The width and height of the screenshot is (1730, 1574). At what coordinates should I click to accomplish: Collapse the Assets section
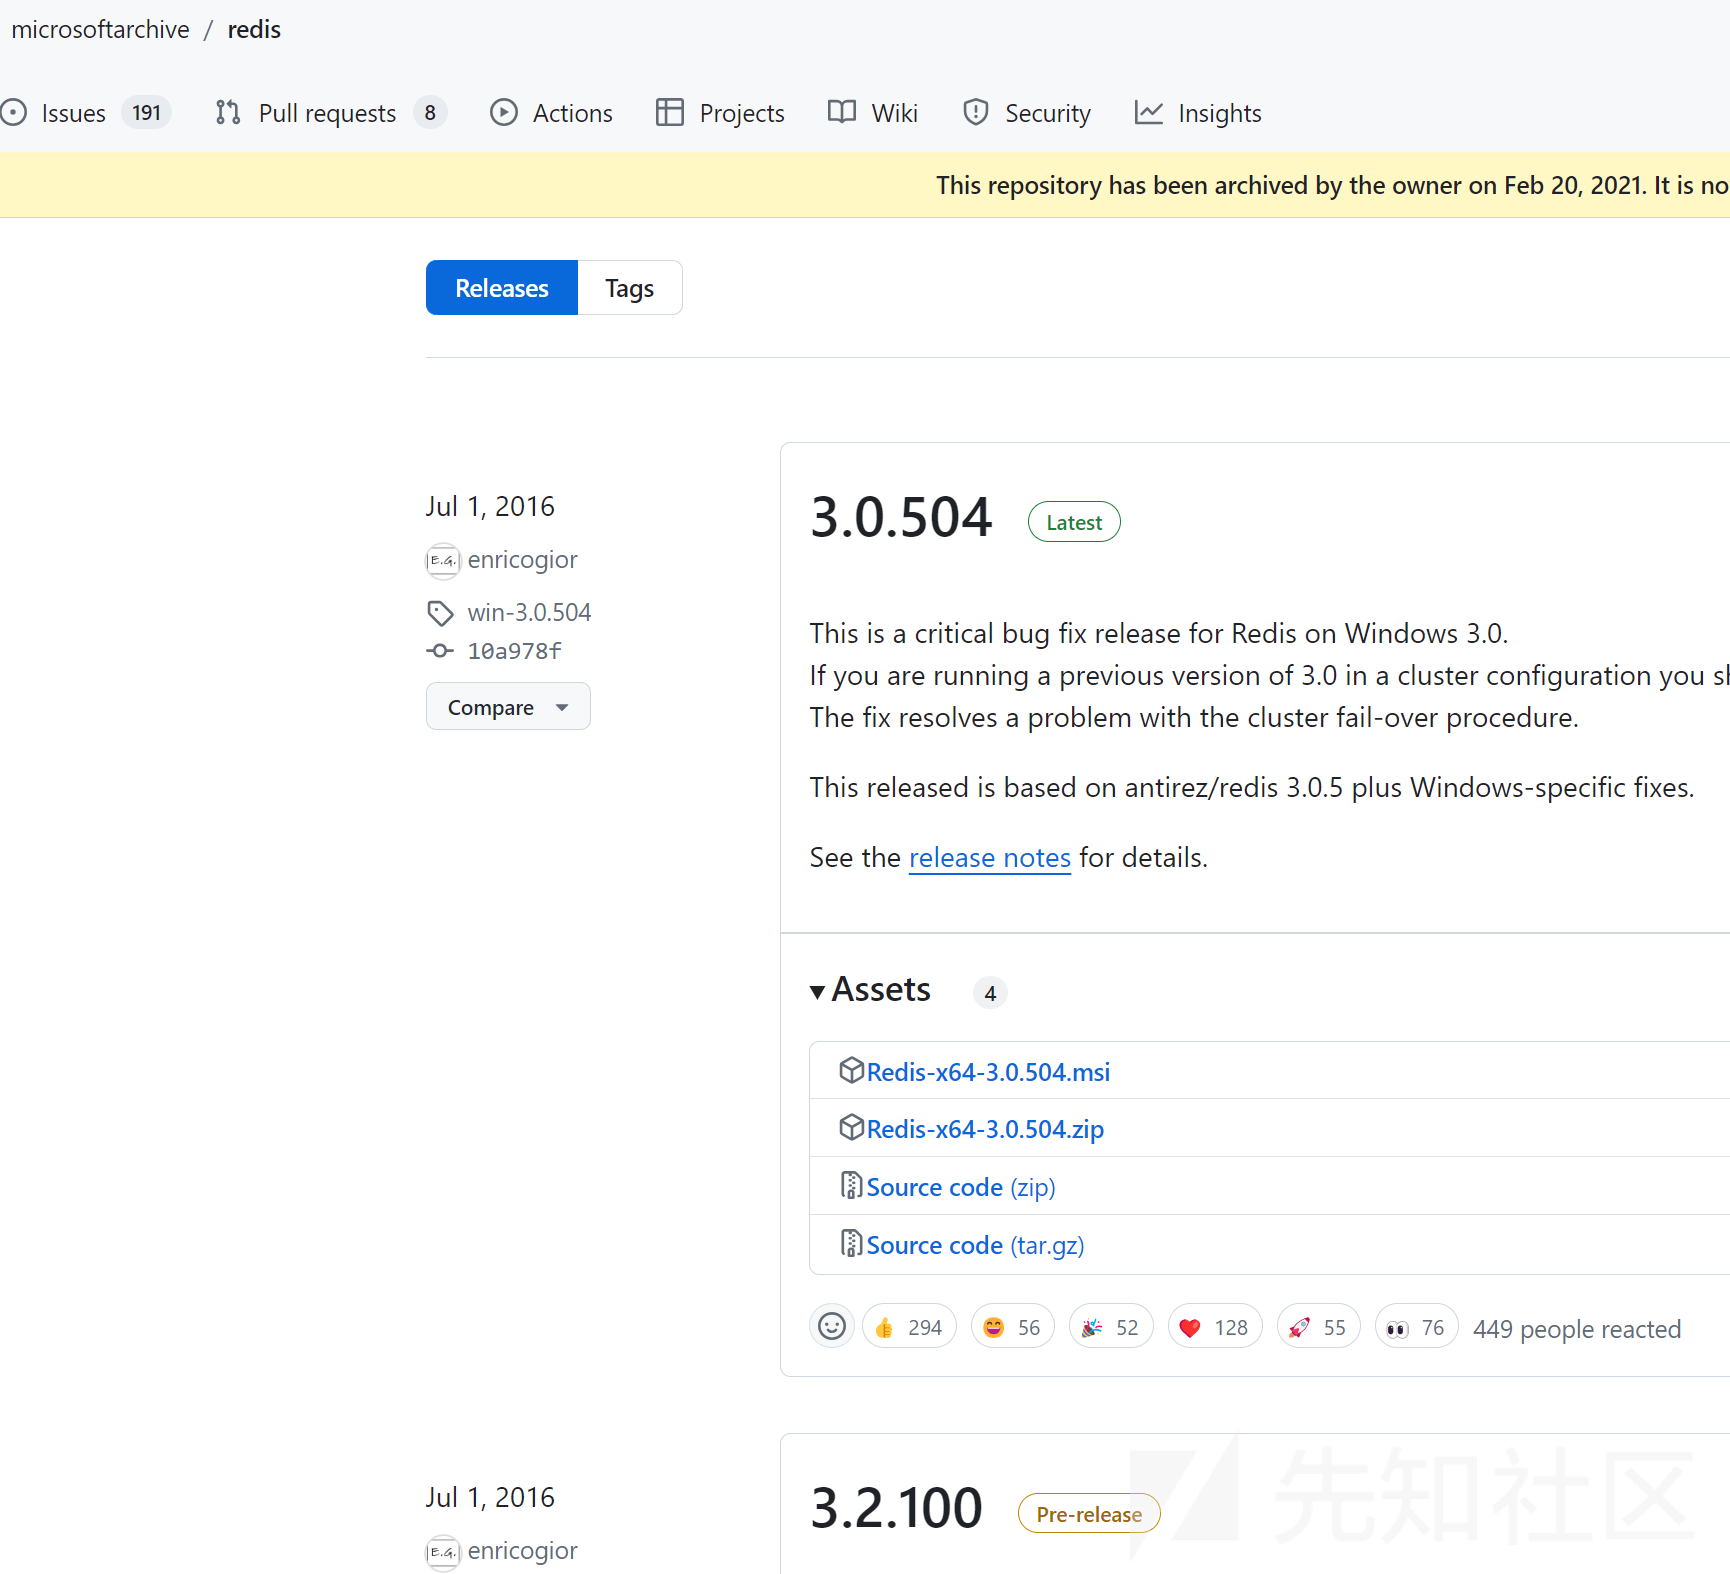pos(871,990)
